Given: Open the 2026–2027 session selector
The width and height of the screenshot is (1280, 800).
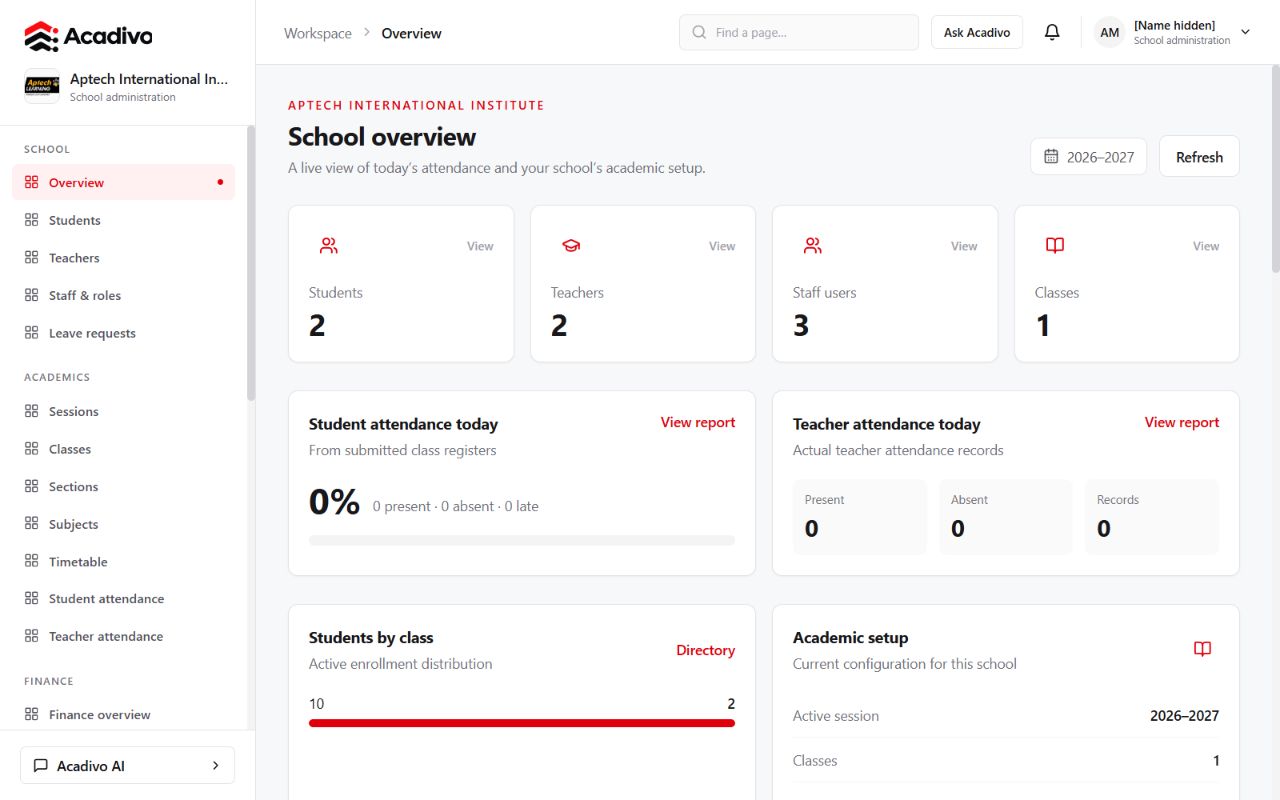Looking at the screenshot, I should coord(1088,157).
